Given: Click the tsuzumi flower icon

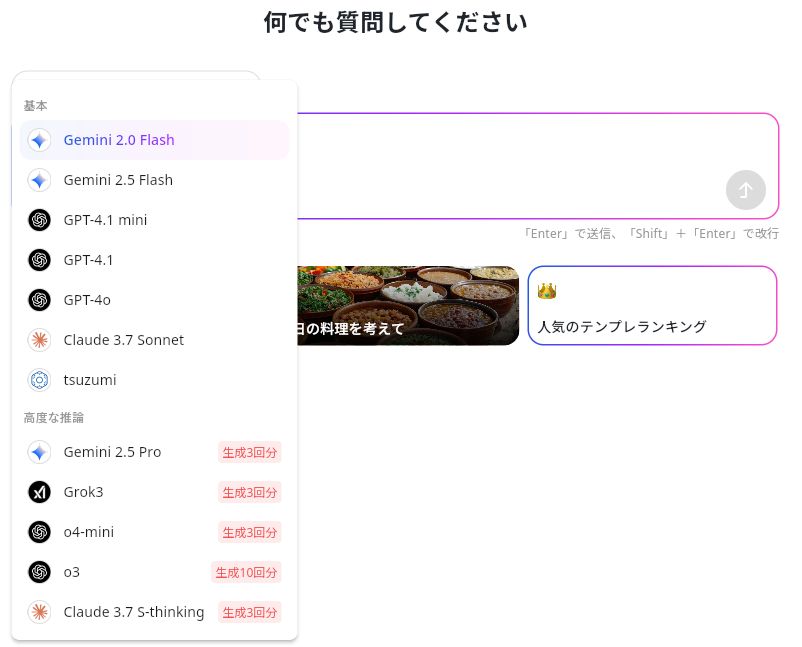Looking at the screenshot, I should (x=39, y=380).
